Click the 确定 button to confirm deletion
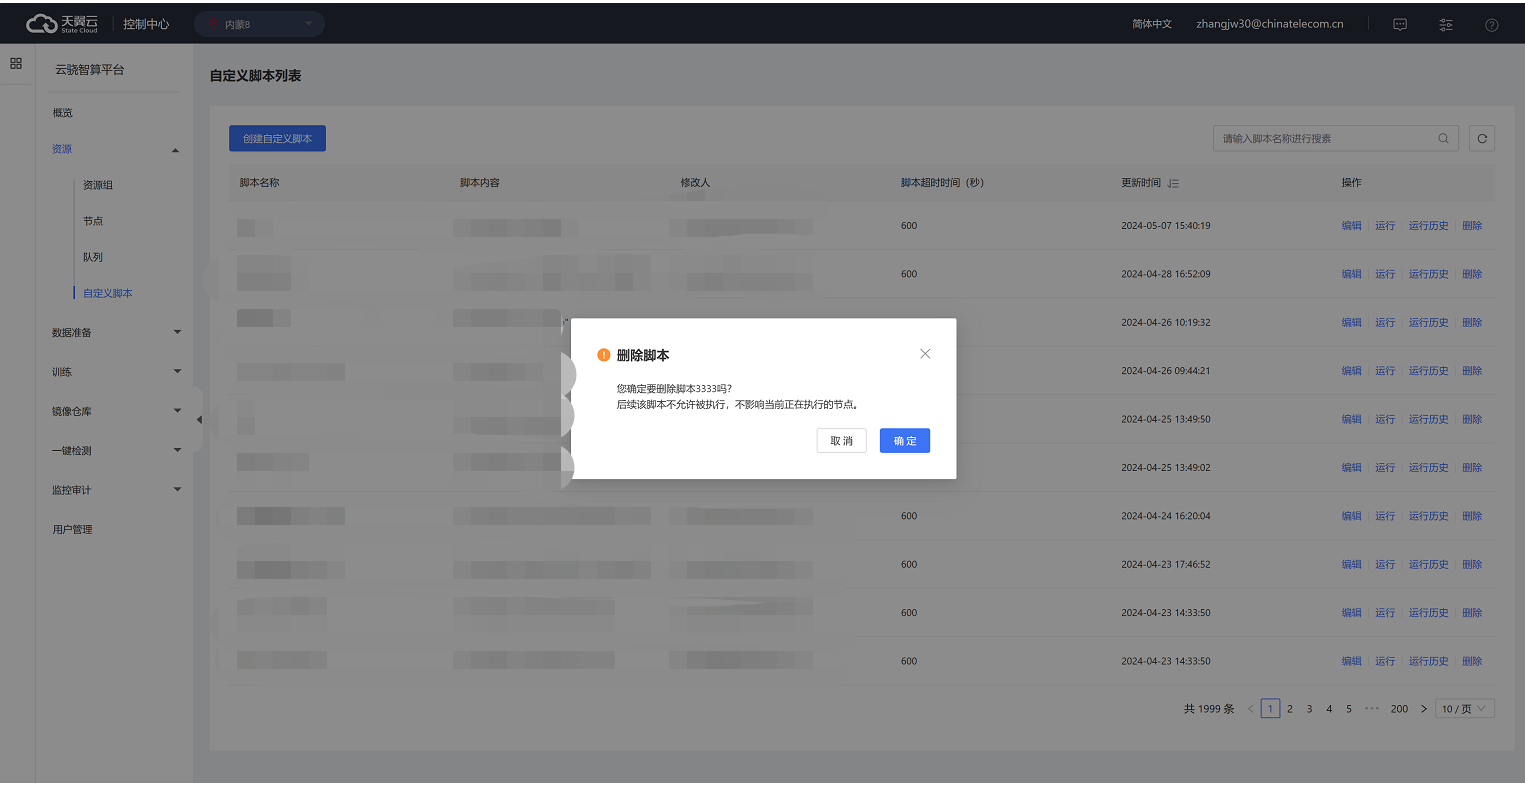Screen dimensions: 1525x785 [905, 441]
